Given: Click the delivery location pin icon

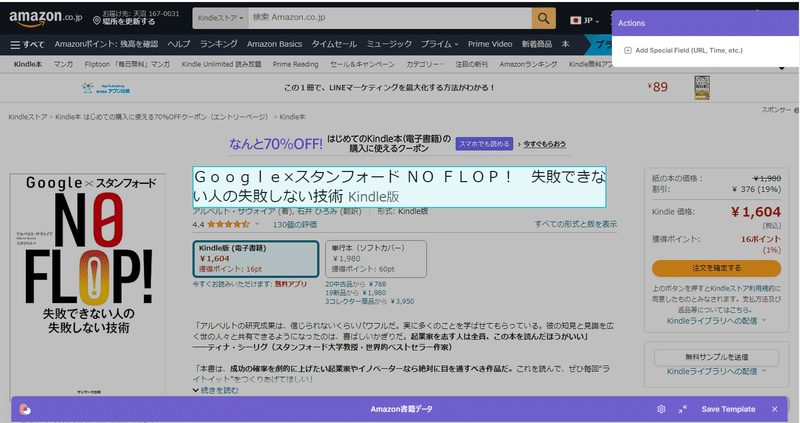Looking at the screenshot, I should click(x=96, y=20).
